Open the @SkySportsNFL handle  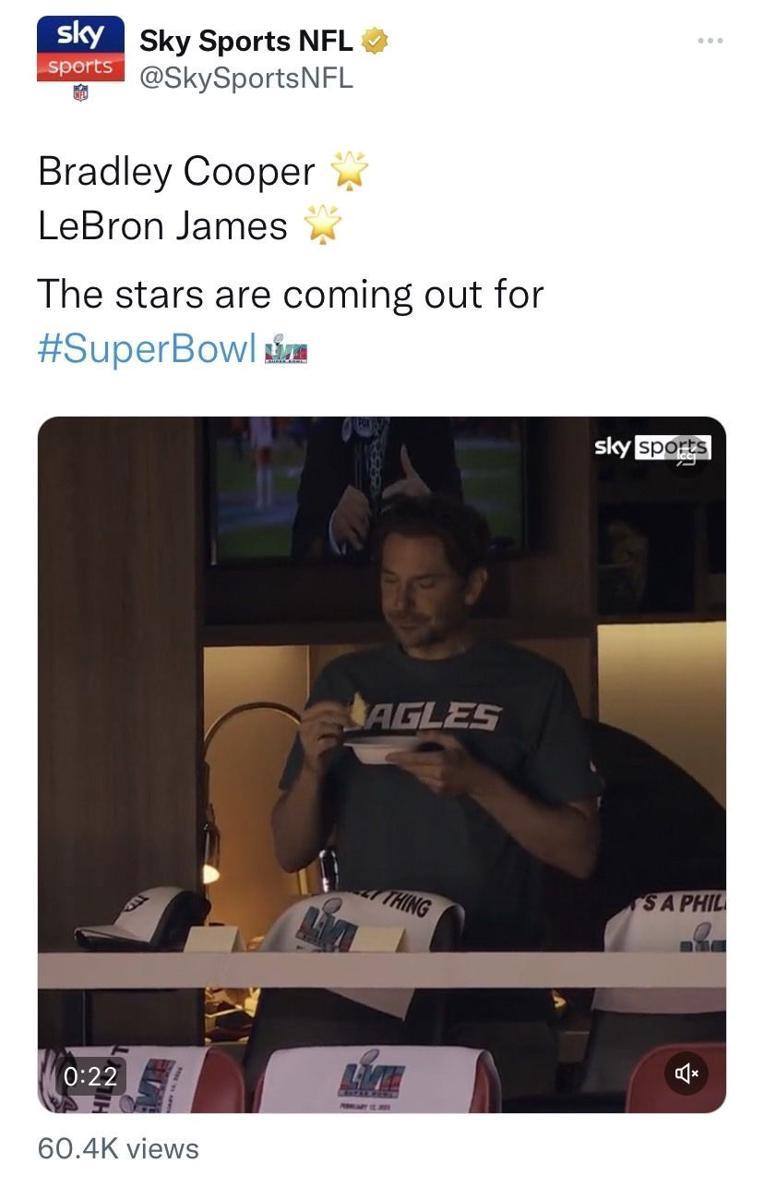246,79
